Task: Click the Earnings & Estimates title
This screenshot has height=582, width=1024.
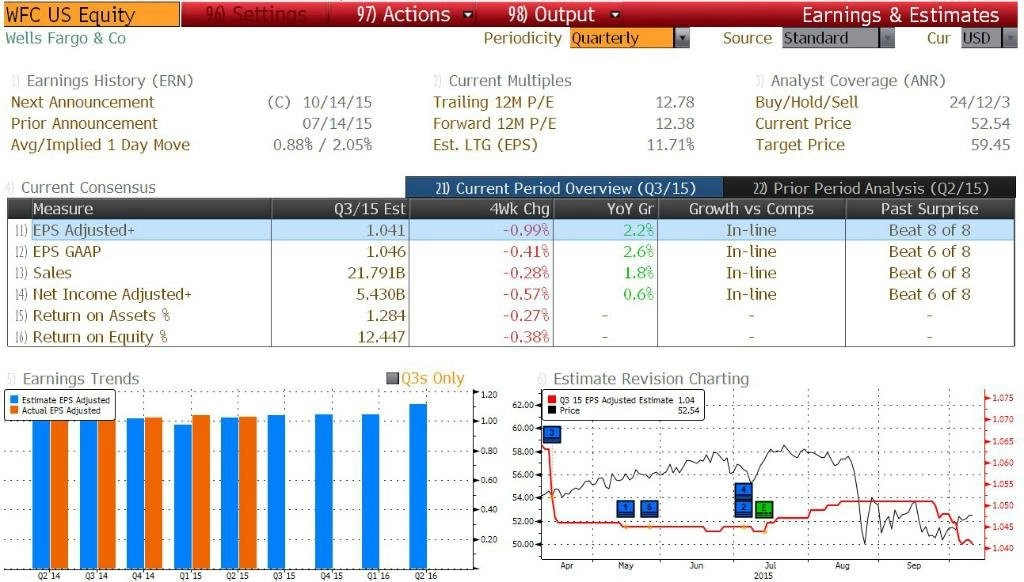Action: click(x=901, y=15)
